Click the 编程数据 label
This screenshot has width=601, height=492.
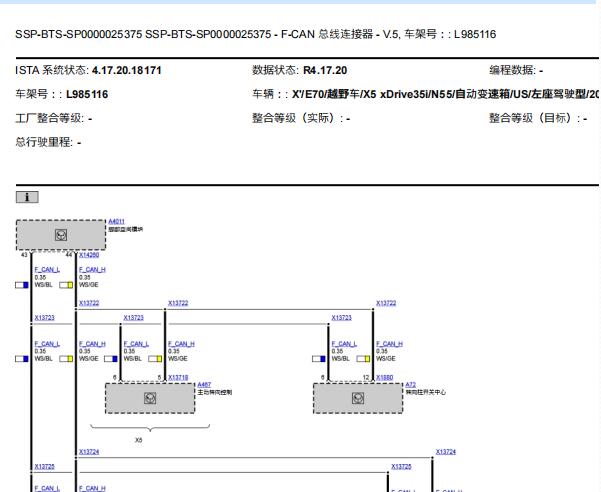click(x=512, y=71)
